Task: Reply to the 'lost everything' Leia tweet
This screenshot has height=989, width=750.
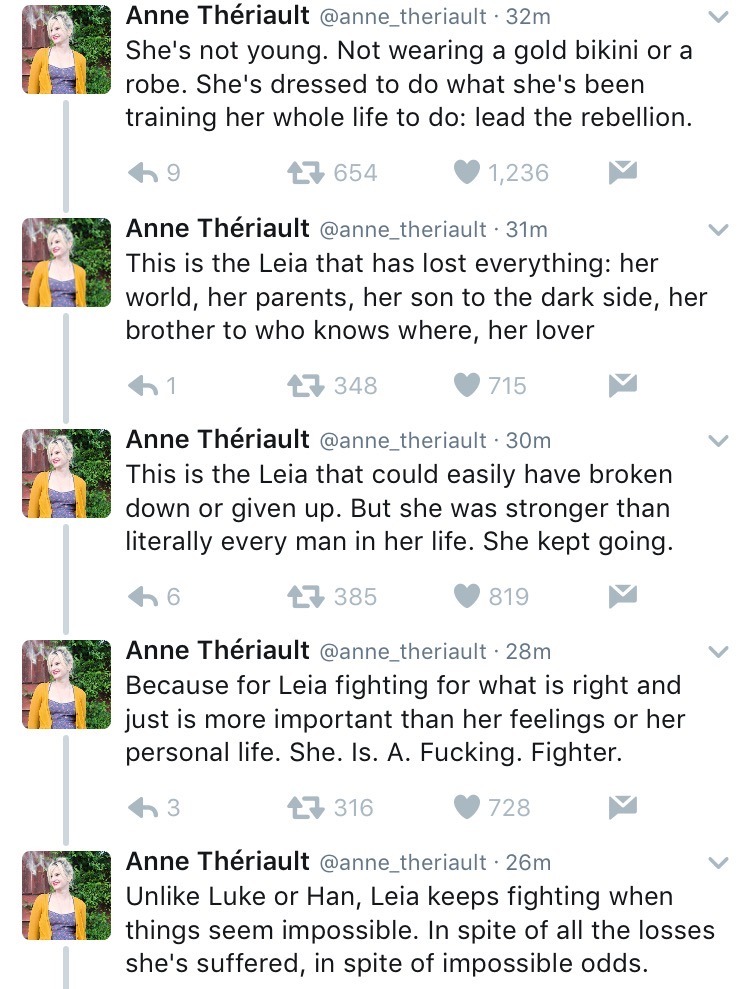Action: click(144, 385)
